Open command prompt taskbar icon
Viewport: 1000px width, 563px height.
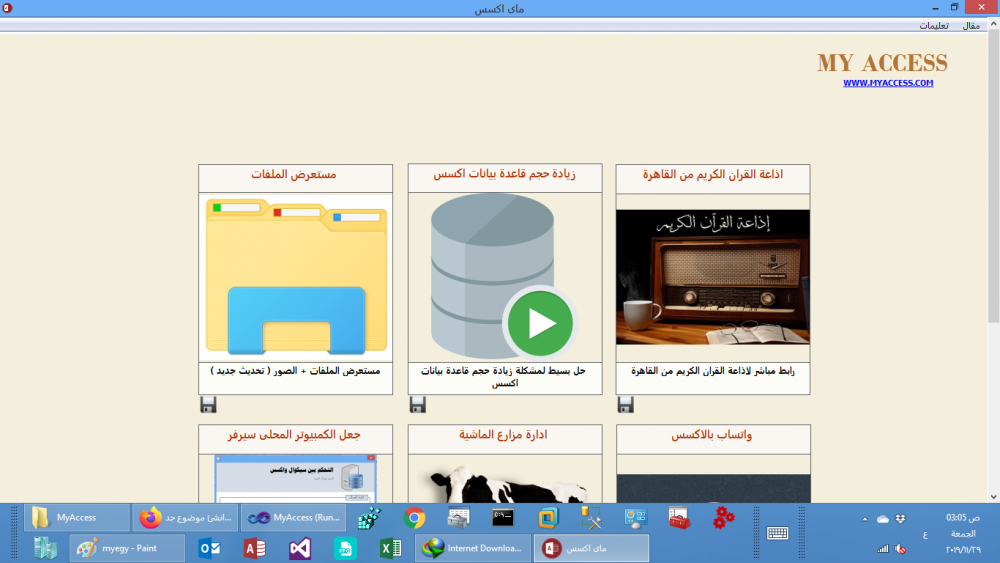pyautogui.click(x=503, y=518)
